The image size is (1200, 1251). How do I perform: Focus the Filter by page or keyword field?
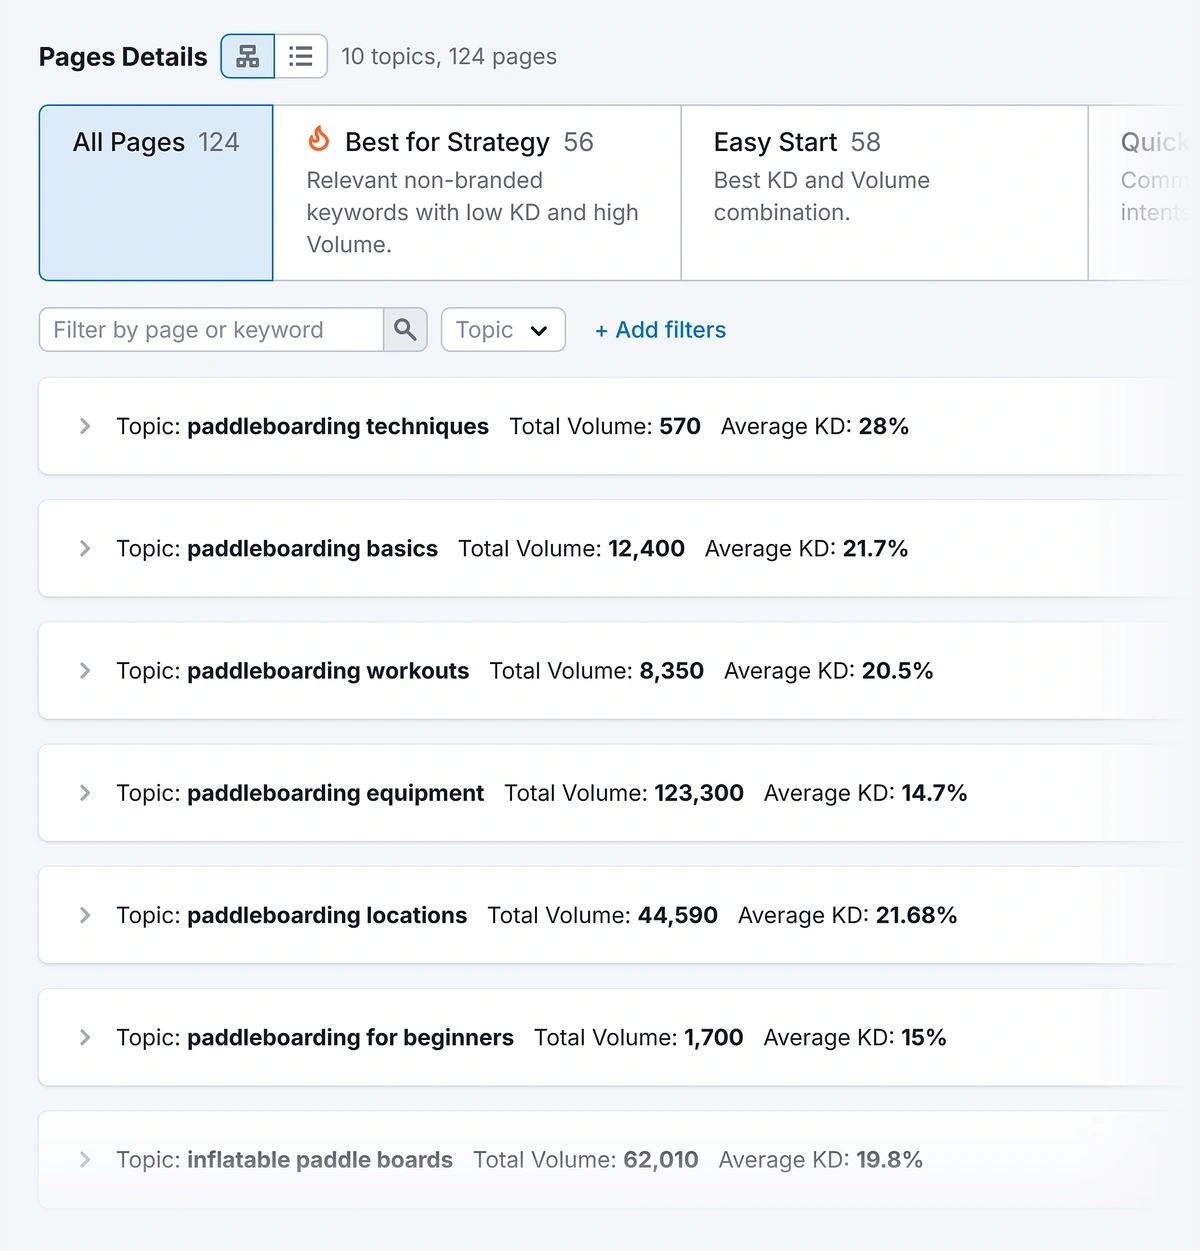tap(211, 329)
